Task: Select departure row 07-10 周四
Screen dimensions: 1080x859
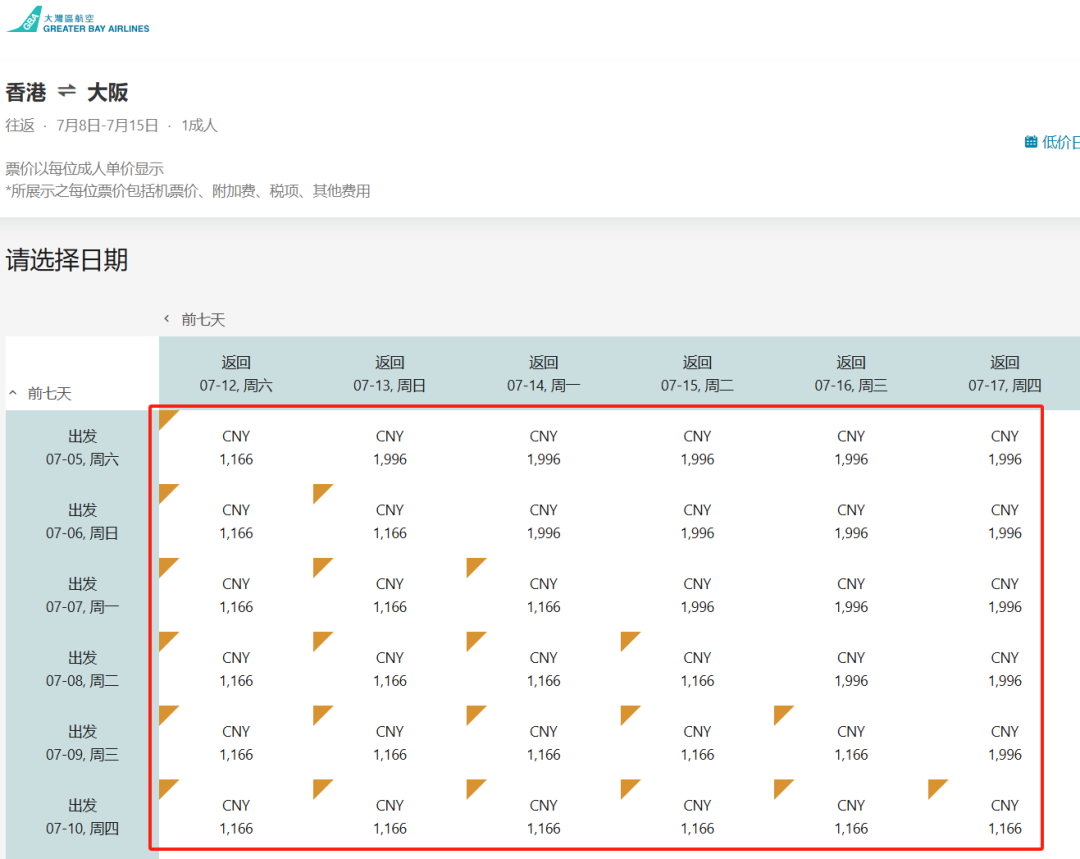Action: pyautogui.click(x=83, y=816)
